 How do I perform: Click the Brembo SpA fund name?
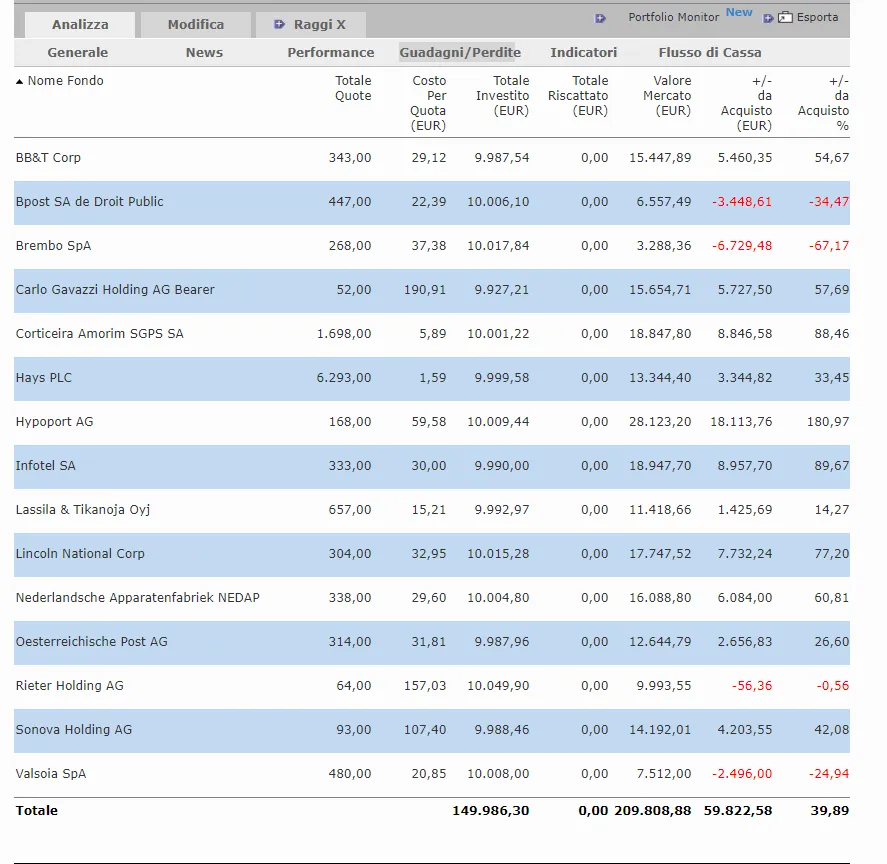pos(53,245)
